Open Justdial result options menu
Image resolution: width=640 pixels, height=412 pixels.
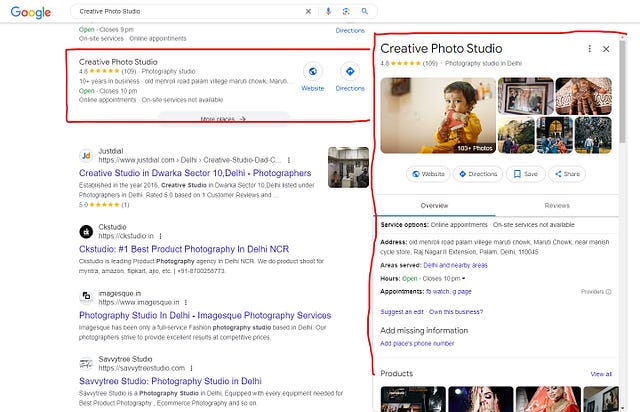coord(289,160)
